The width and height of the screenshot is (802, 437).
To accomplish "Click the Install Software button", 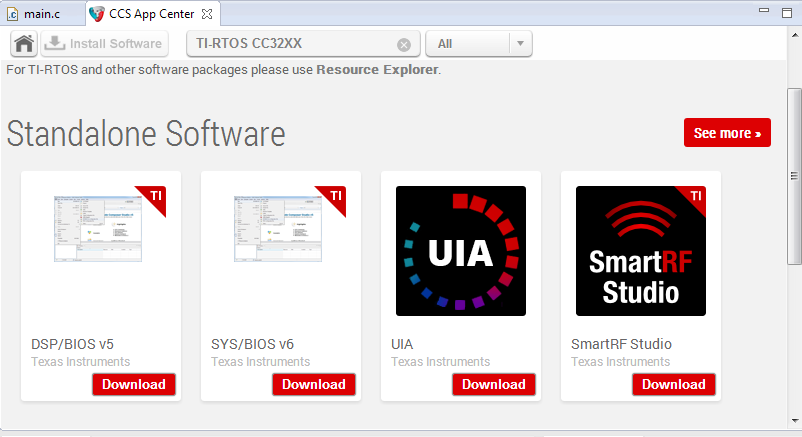I will 104,43.
